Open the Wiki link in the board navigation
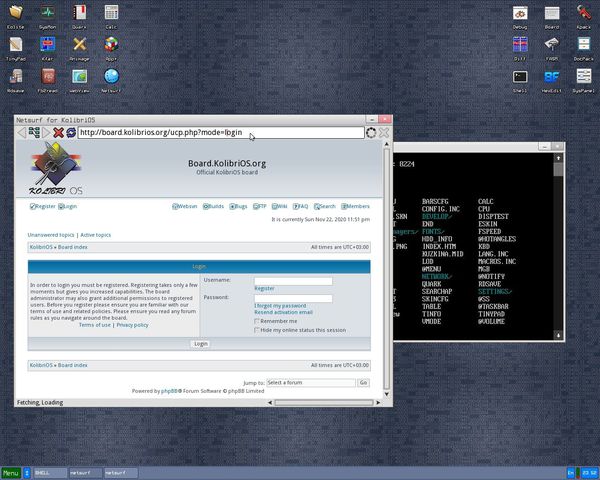The width and height of the screenshot is (600, 480). (x=279, y=206)
